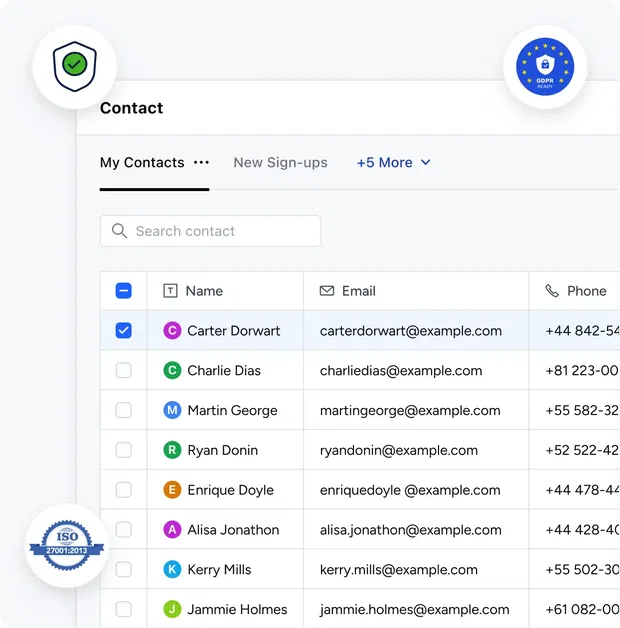Click email charliedias@example.com
Viewport: 620px width, 628px height.
(x=401, y=371)
